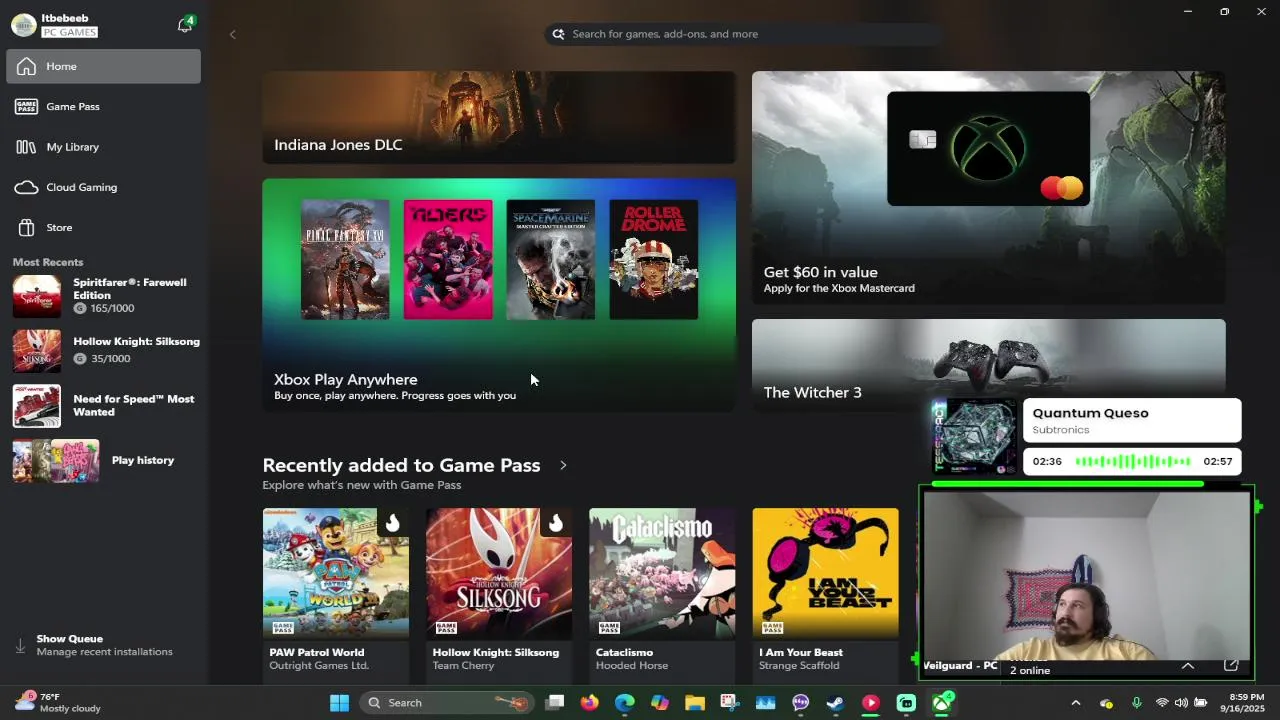Open Show Queue recent installations
The height and width of the screenshot is (720, 1280).
pos(104,645)
